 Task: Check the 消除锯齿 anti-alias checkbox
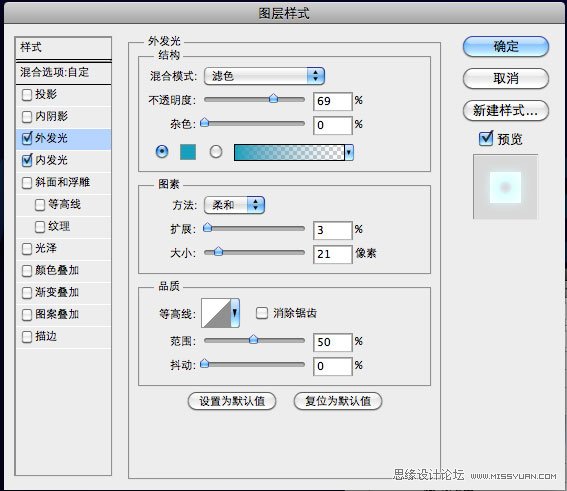click(262, 313)
